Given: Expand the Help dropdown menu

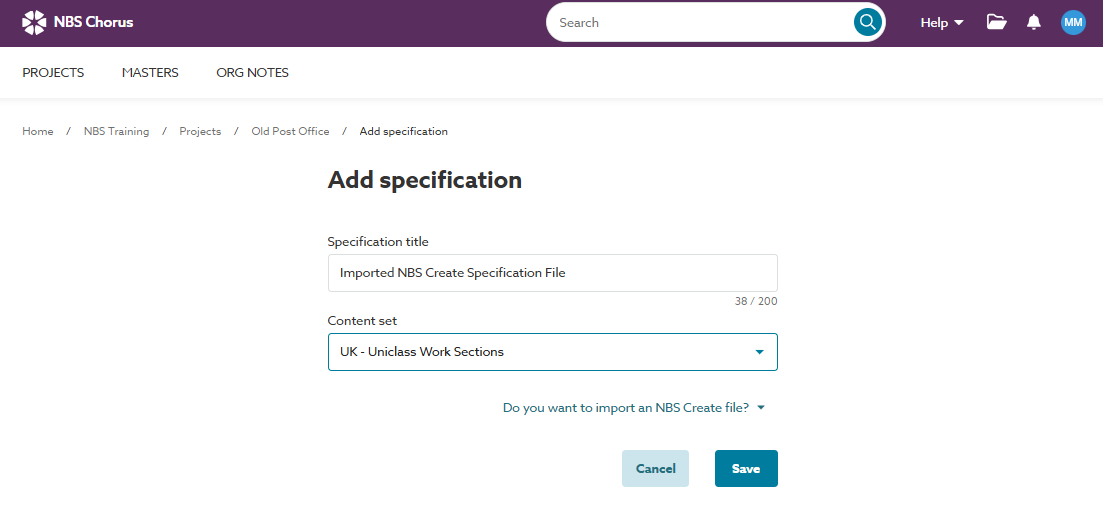Looking at the screenshot, I should click(942, 22).
